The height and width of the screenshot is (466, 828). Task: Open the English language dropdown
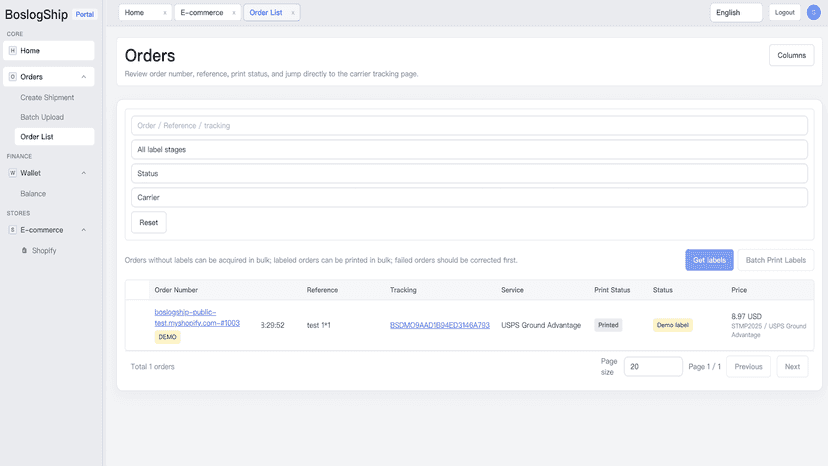736,12
